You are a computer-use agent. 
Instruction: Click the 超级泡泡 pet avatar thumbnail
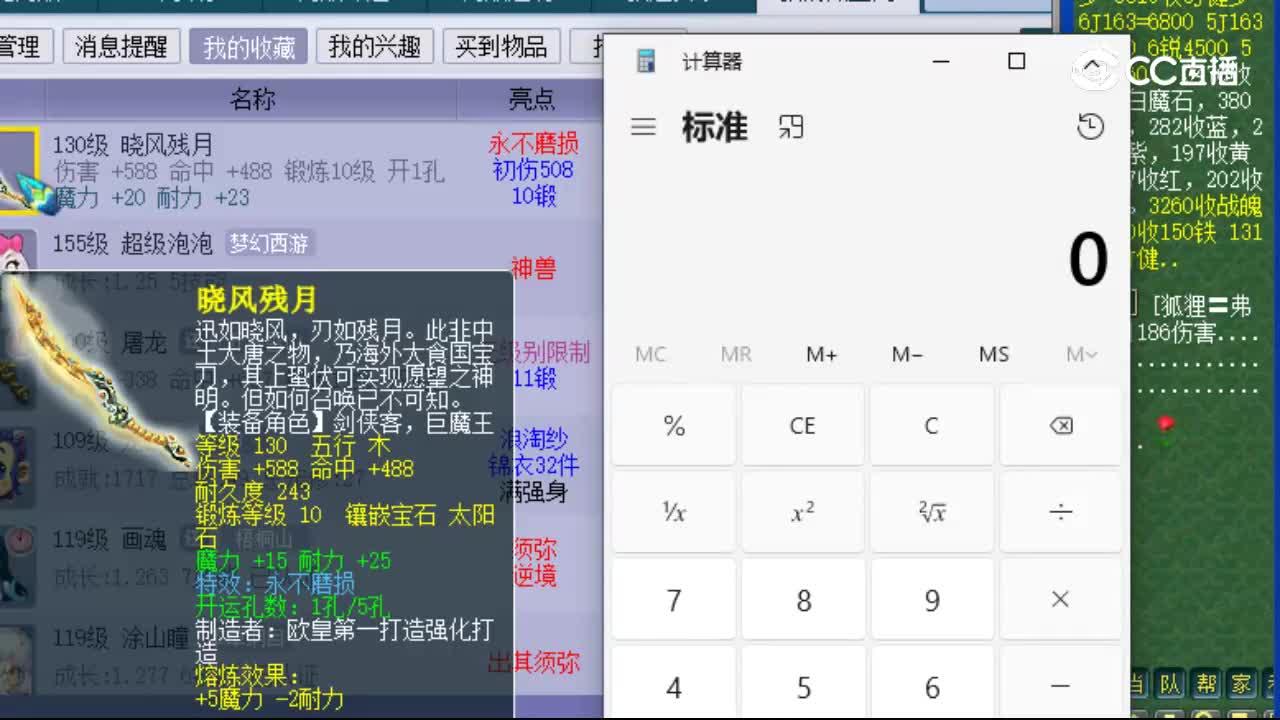click(x=17, y=253)
